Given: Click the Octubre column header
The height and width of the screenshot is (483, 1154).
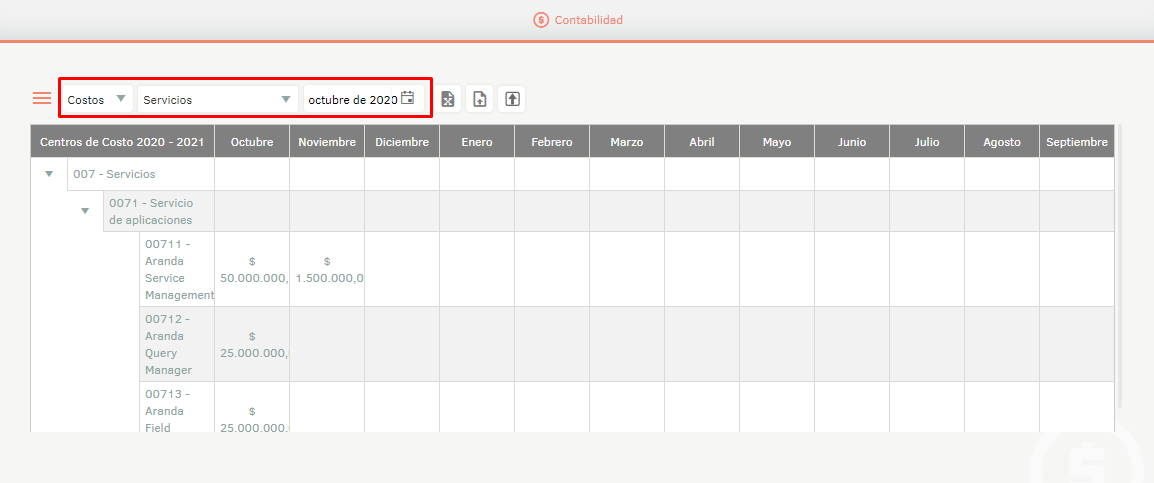Looking at the screenshot, I should [x=252, y=142].
